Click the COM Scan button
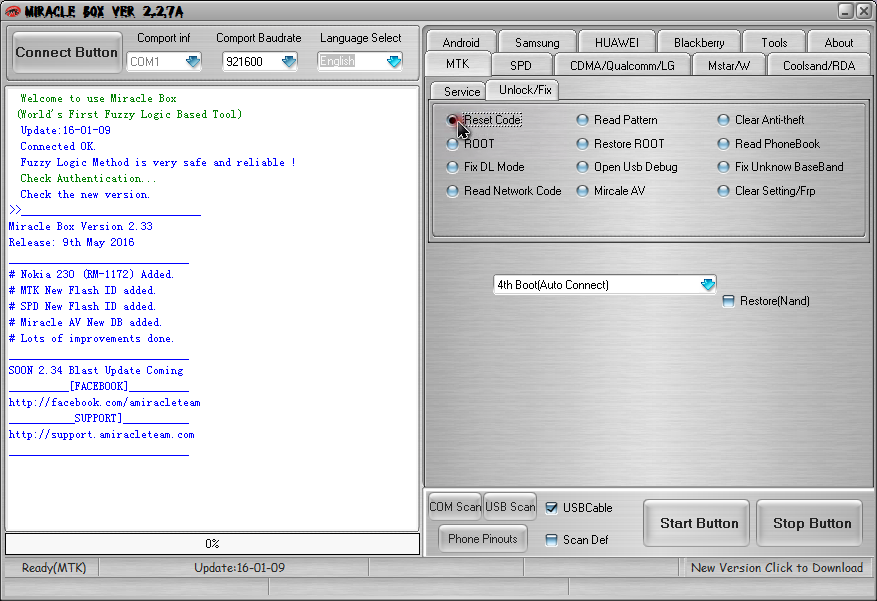 point(455,507)
